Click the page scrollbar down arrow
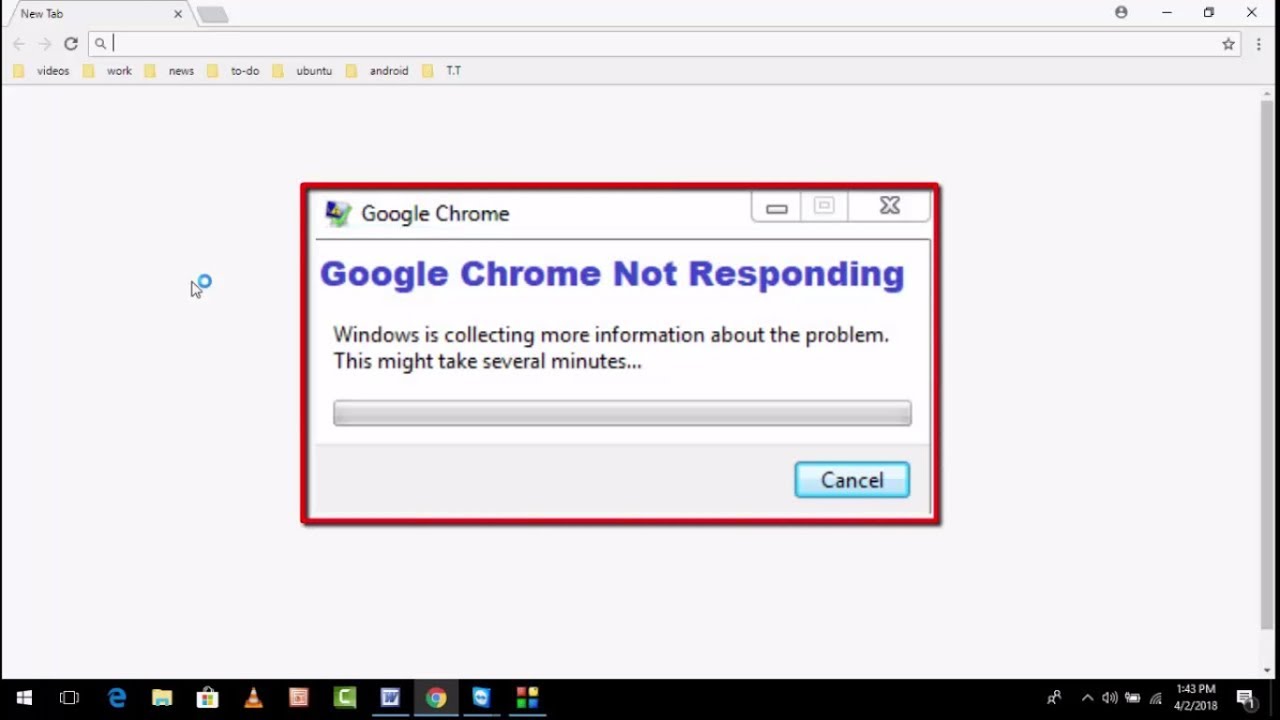 click(x=1268, y=670)
